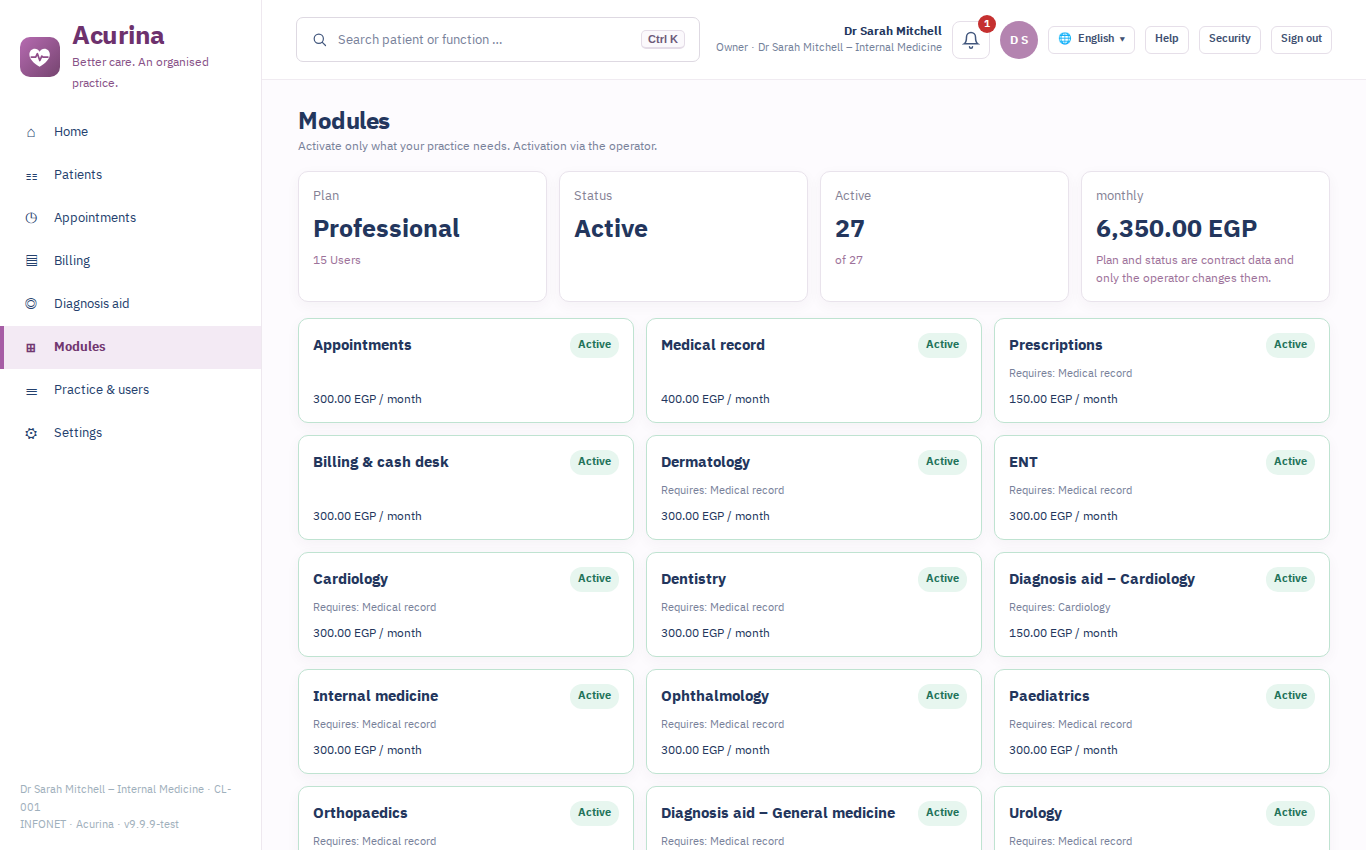
Task: Click the Diagnosis aid – Cardiology title
Action: click(1102, 579)
